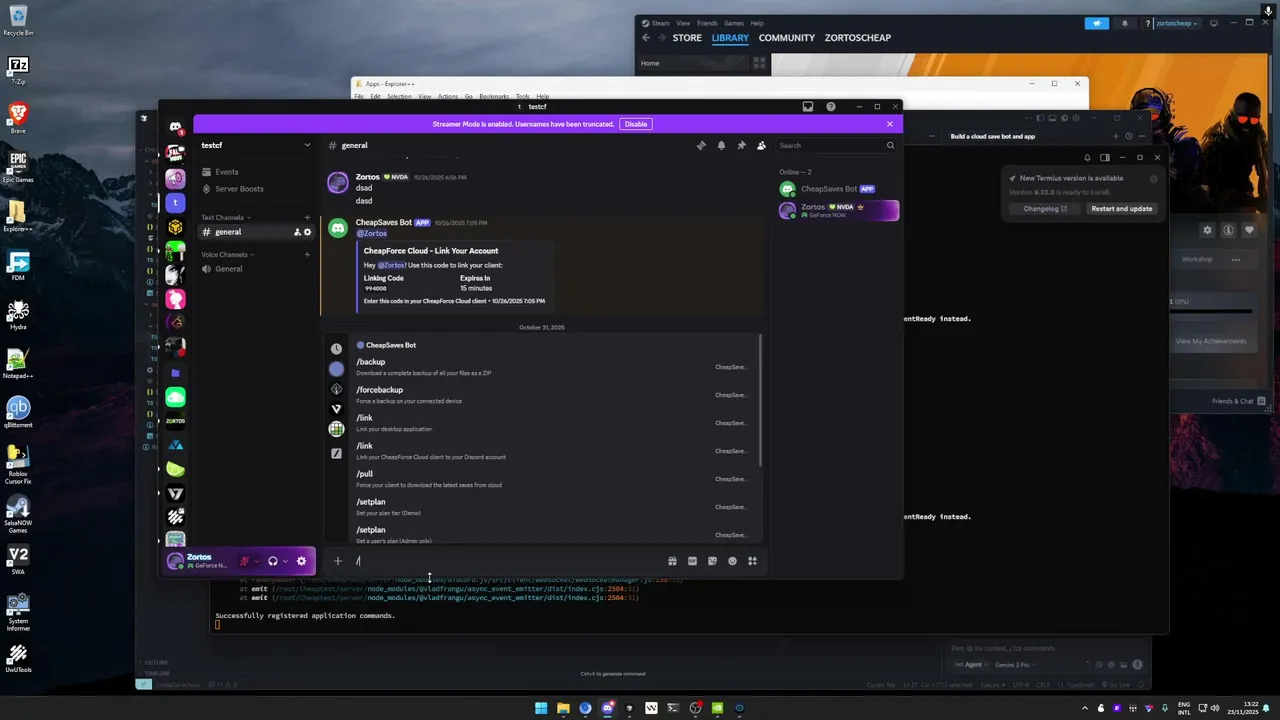The image size is (1280, 720).
Task: Toggle headphone deafen in Discord user panel
Action: tap(272, 561)
